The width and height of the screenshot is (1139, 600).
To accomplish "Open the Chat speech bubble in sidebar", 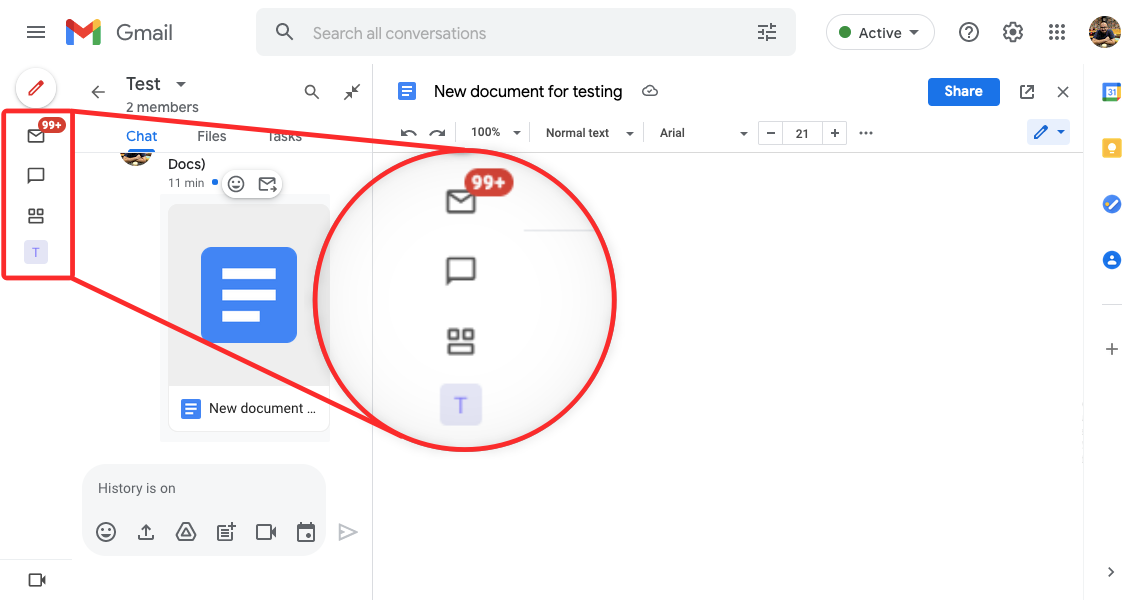I will [x=36, y=176].
